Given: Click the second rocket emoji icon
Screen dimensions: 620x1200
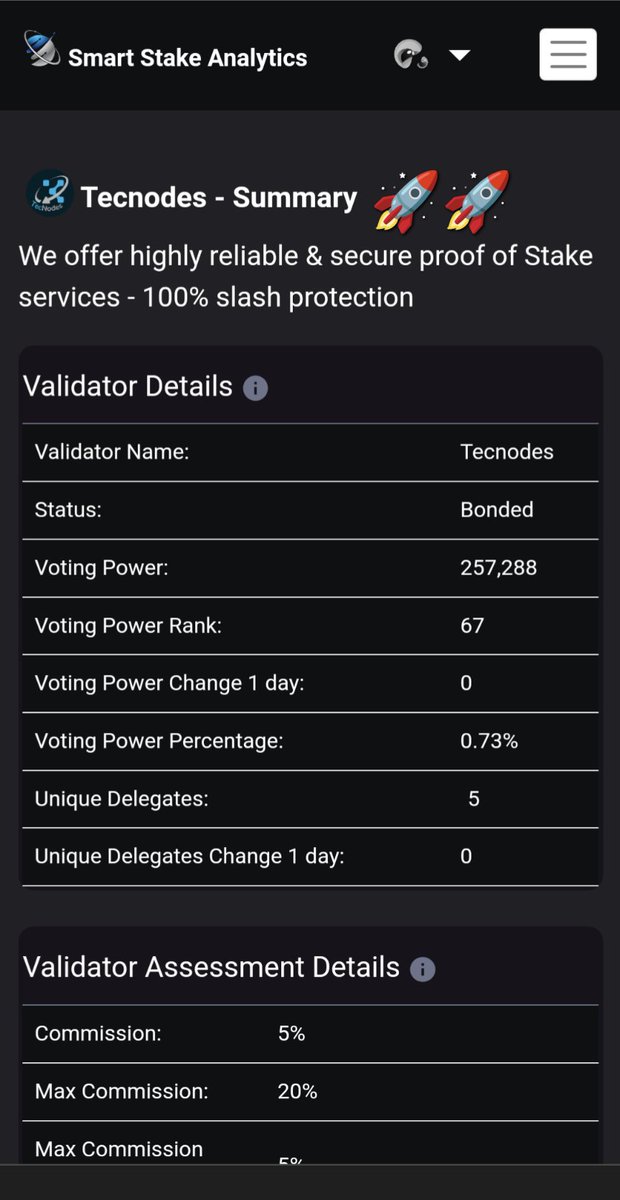Looking at the screenshot, I should tap(478, 201).
